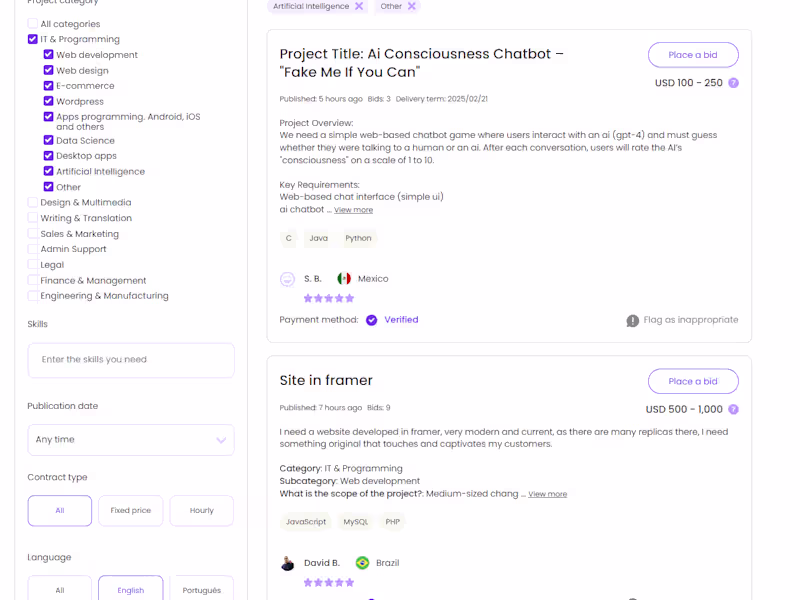Select the Hourly contract type
The image size is (800, 600).
[x=201, y=510]
